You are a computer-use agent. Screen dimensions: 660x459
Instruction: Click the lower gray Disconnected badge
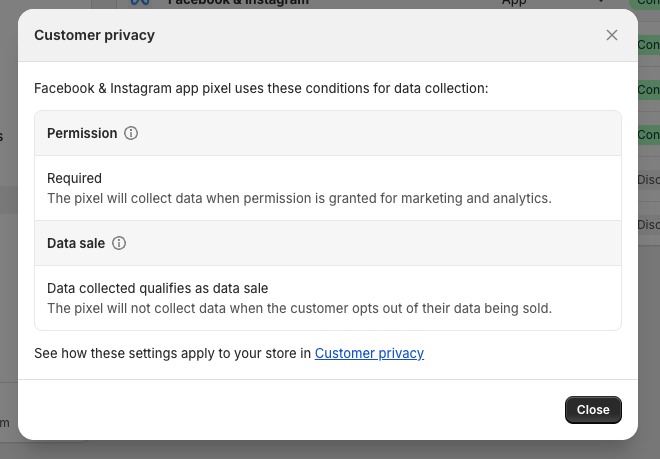(x=648, y=224)
